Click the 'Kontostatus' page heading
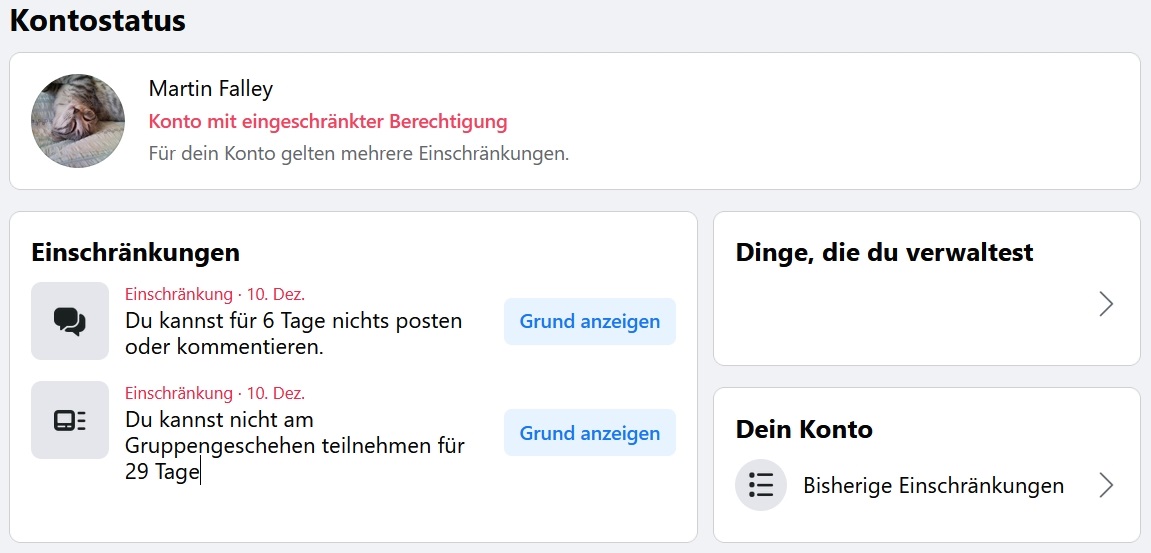1151x553 pixels. coord(98,20)
